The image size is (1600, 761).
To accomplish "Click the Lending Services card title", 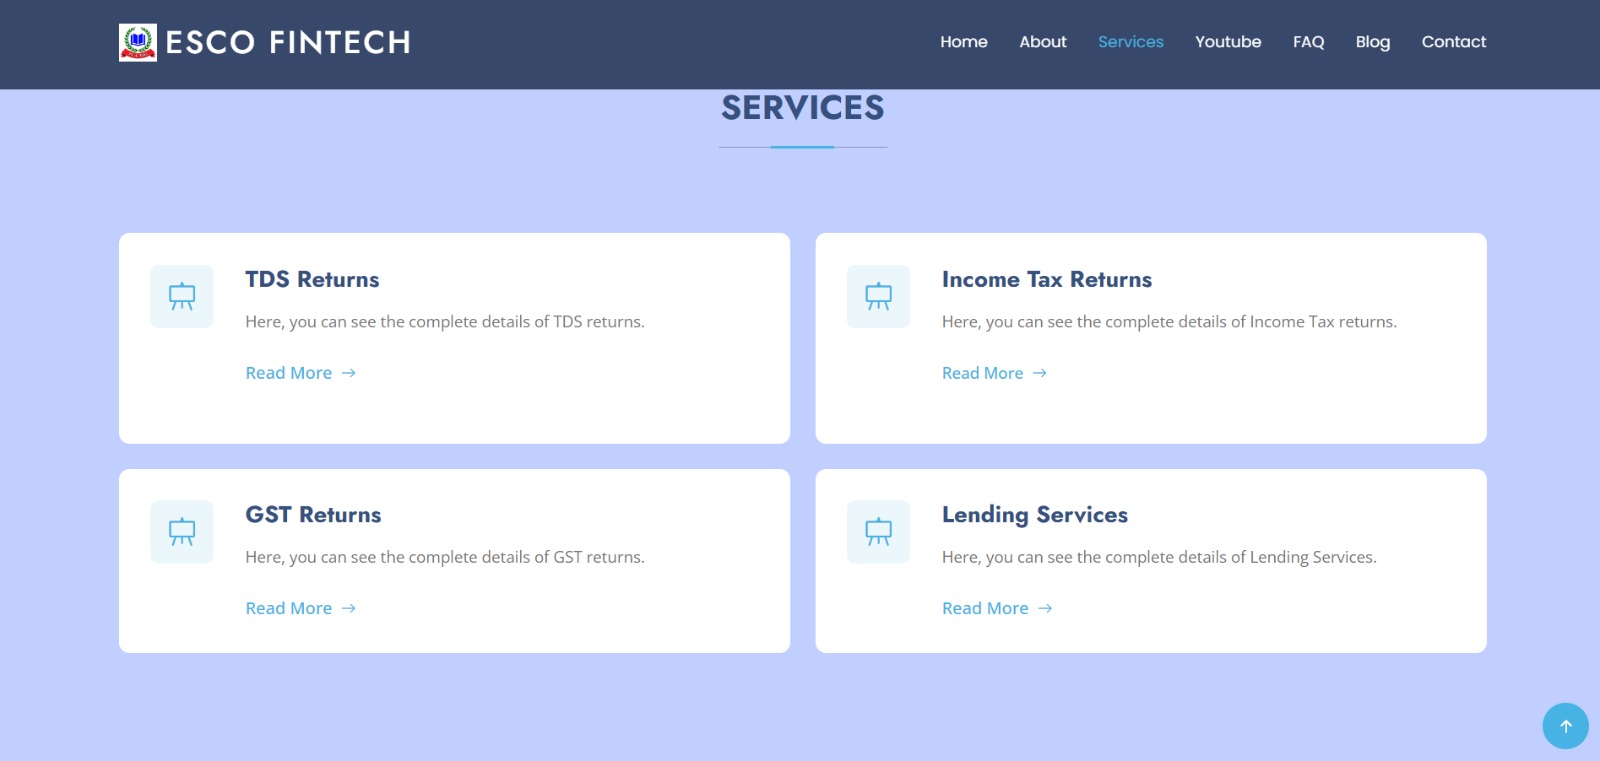I will pyautogui.click(x=1034, y=515).
